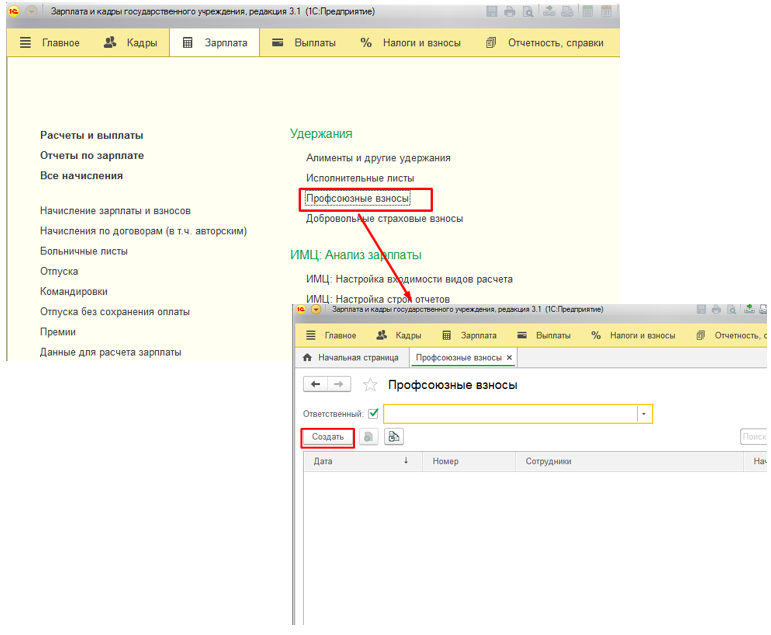The height and width of the screenshot is (635, 771).
Task: Expand the Ответственный dropdown list
Action: (644, 414)
